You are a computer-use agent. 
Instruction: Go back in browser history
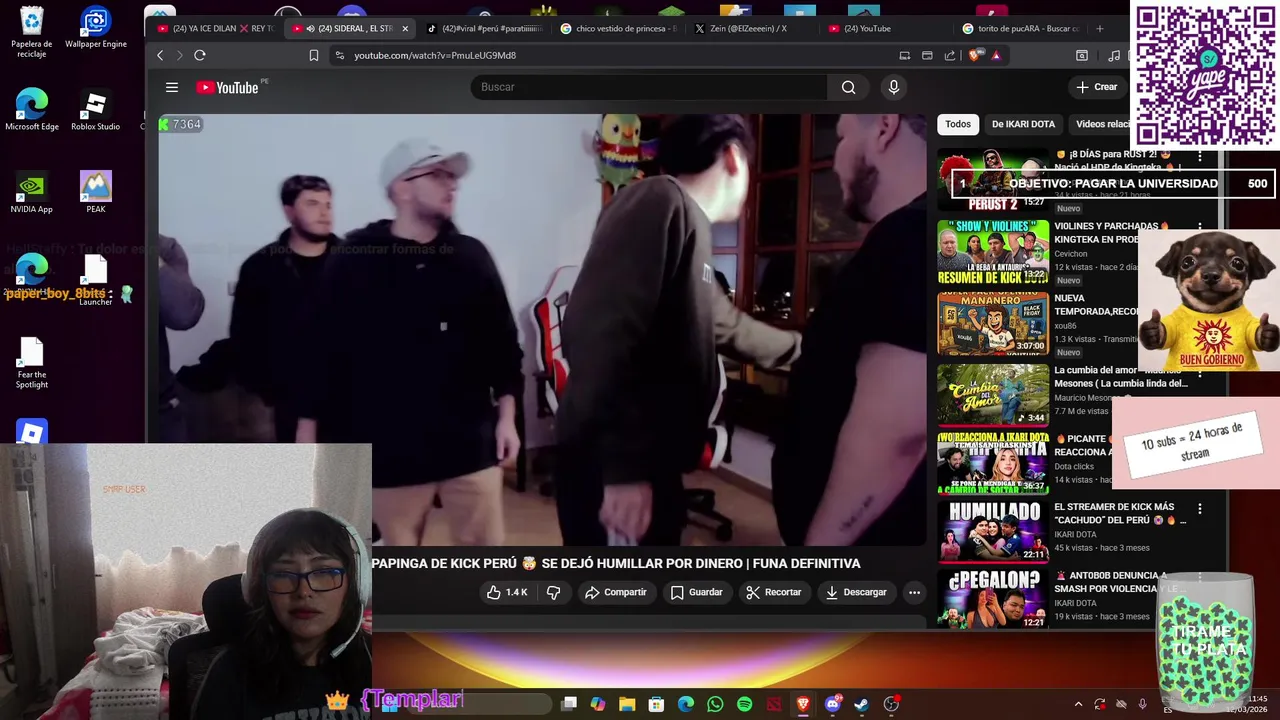point(160,55)
